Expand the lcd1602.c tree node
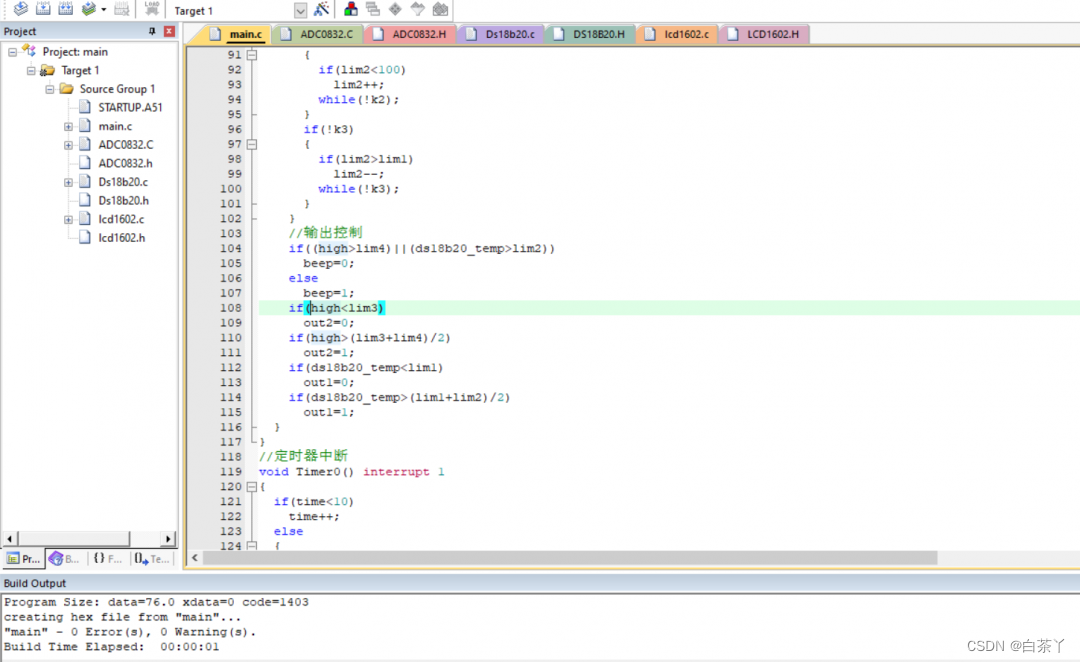The width and height of the screenshot is (1080, 662). point(68,220)
